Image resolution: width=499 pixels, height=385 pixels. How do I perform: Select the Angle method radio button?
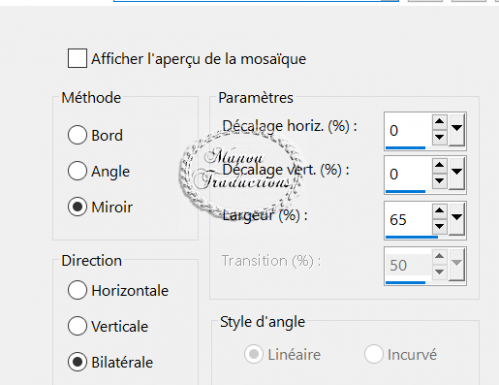point(77,171)
